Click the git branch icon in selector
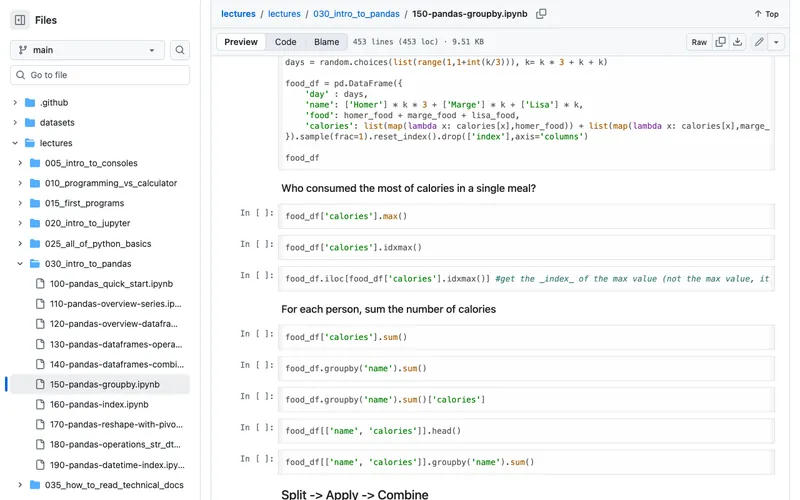 22,50
